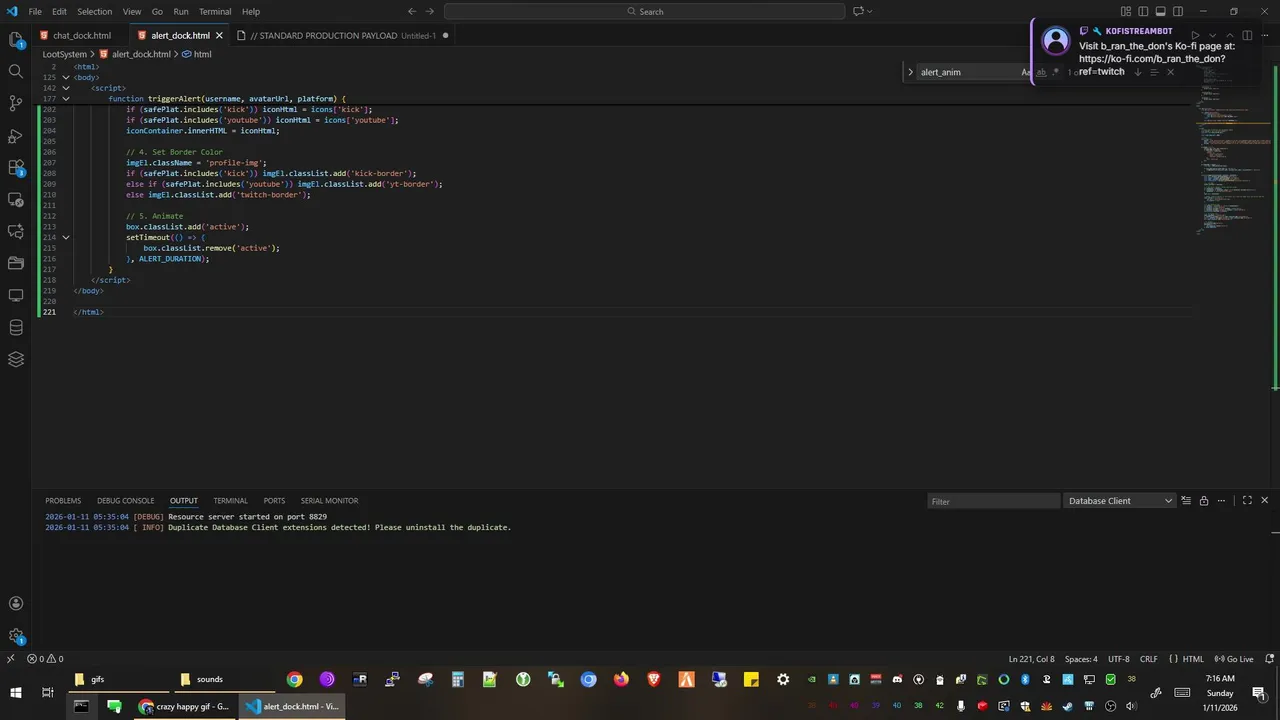The image size is (1280, 720).
Task: Open the Accounts icon in activity bar
Action: point(16,603)
